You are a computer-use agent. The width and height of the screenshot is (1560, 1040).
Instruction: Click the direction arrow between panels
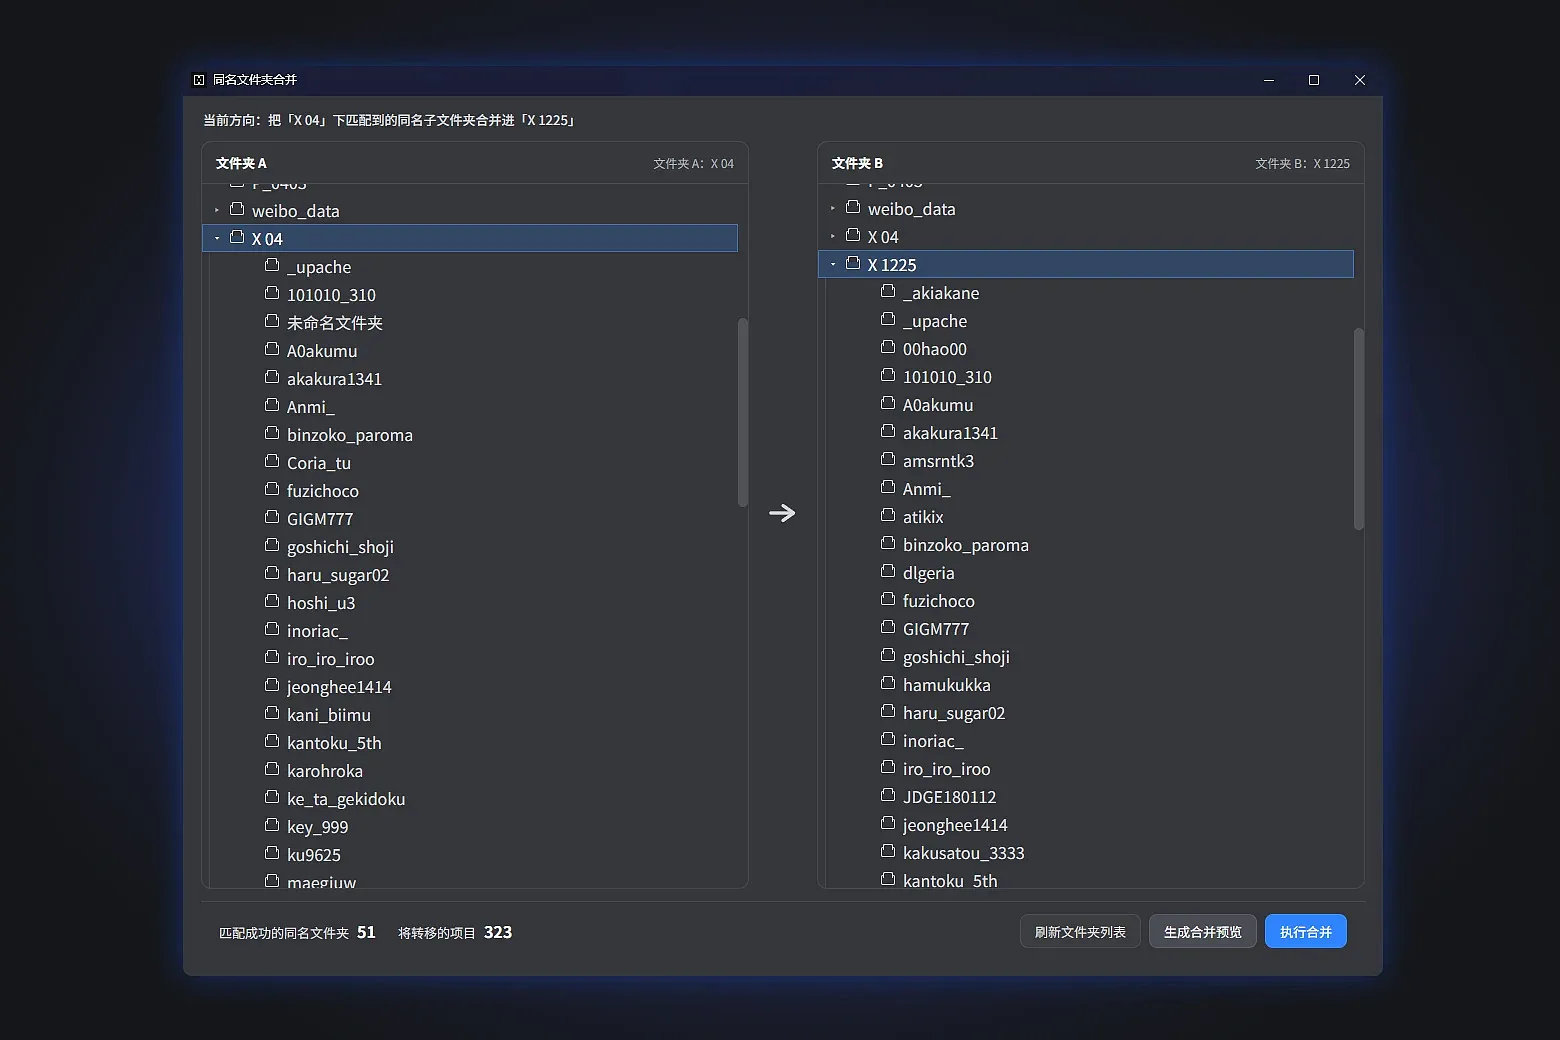coord(782,513)
